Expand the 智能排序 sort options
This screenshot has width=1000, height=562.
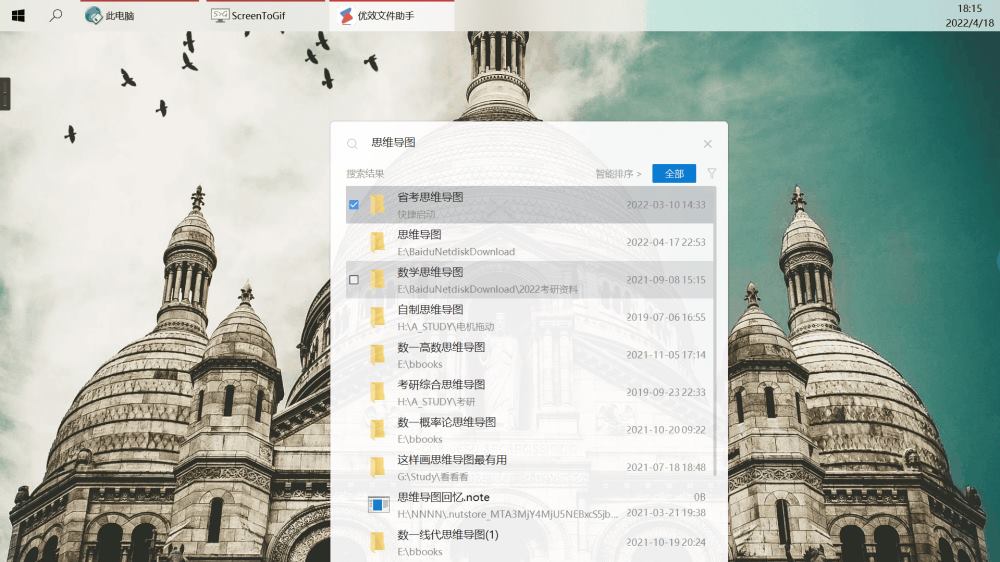coord(618,174)
